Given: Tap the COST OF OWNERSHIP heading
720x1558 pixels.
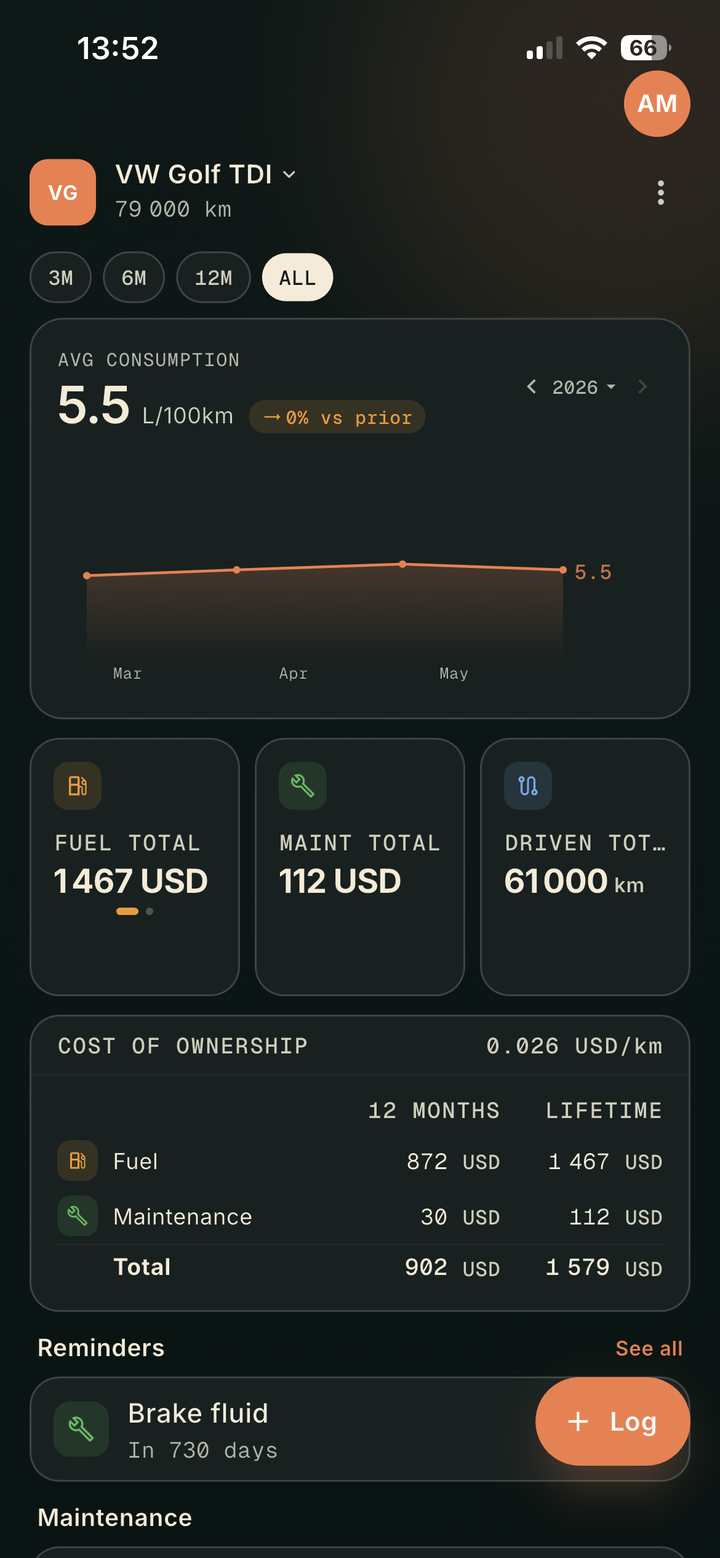Looking at the screenshot, I should click(x=183, y=1046).
